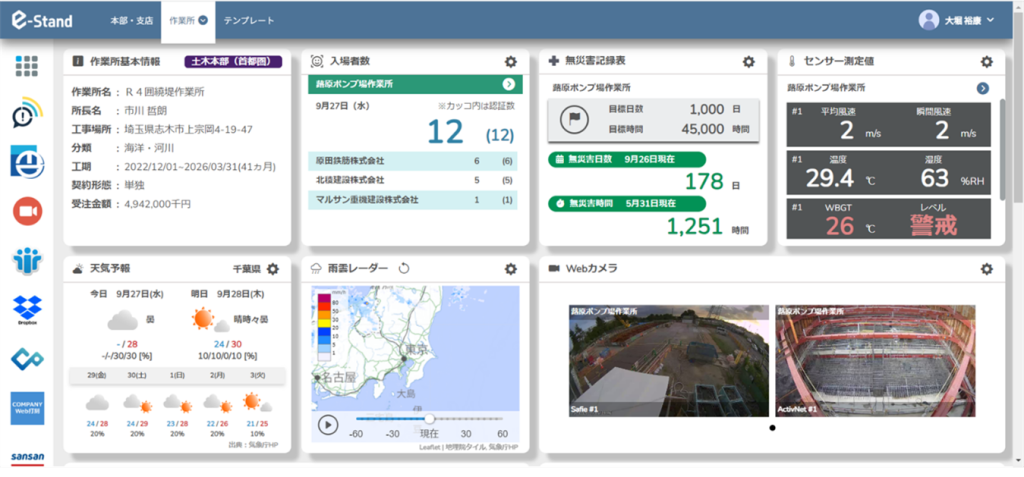Viewport: 1024px width, 477px height.
Task: Click the rain radar timeline slider handle
Action: 430,419
